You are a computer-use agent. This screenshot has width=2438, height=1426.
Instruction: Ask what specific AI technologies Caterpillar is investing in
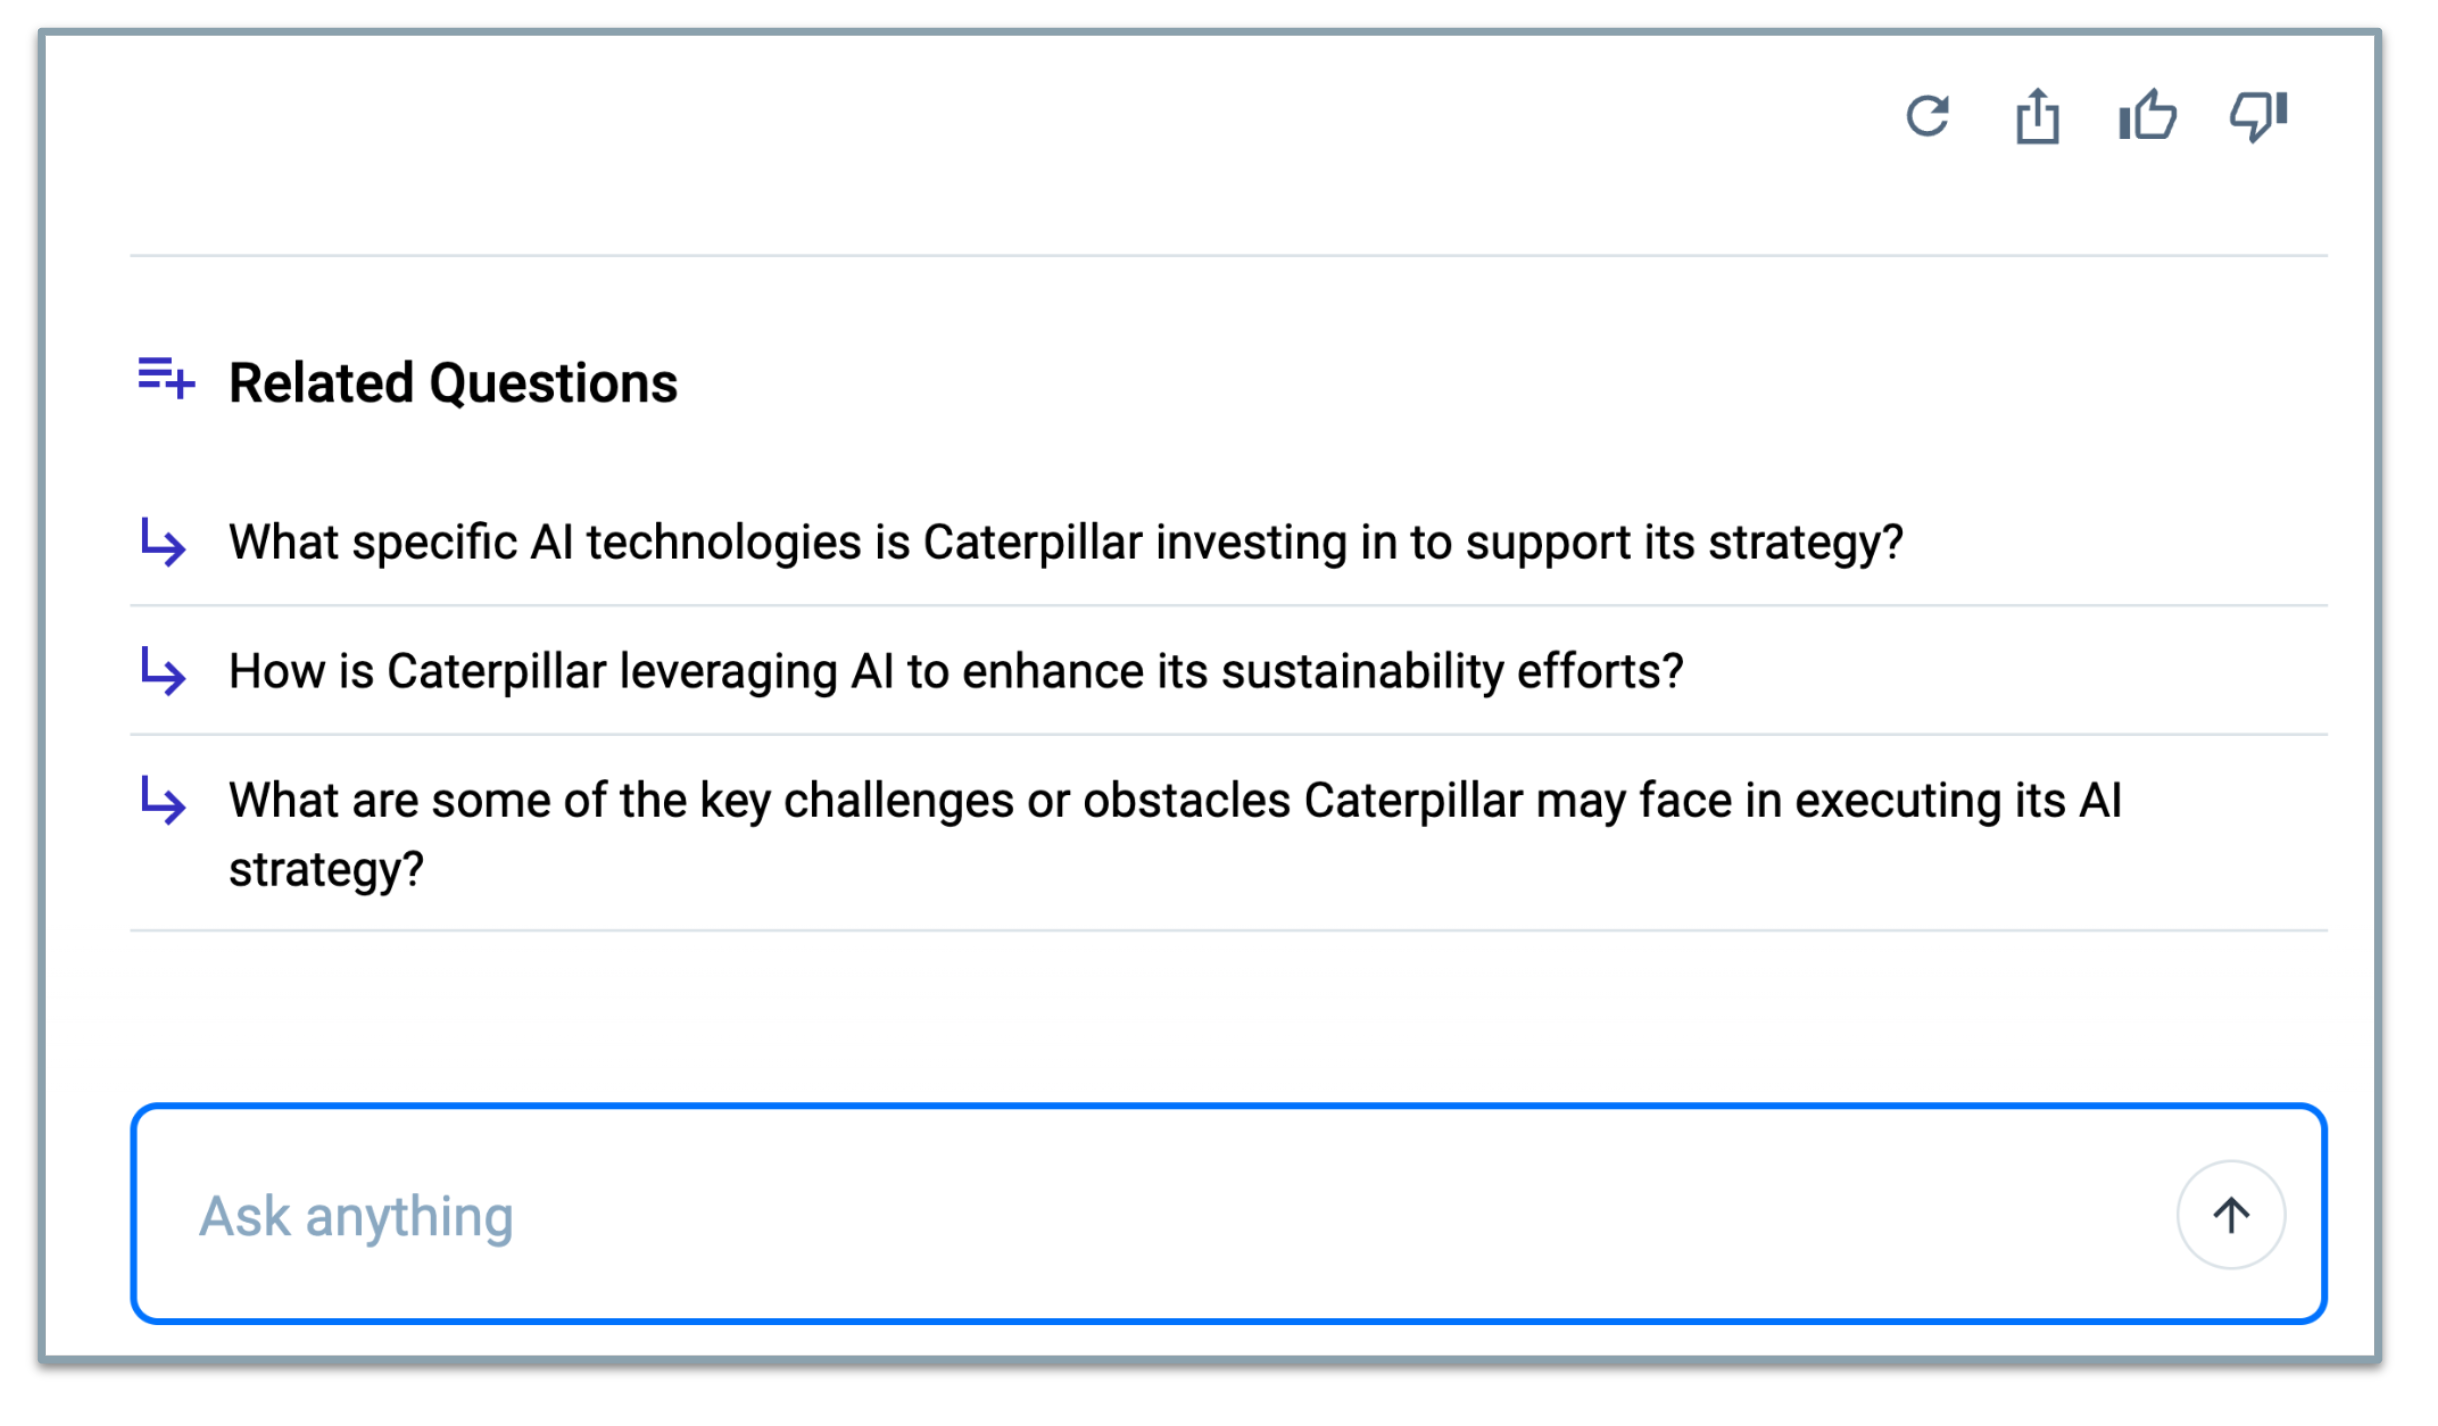pos(1066,542)
